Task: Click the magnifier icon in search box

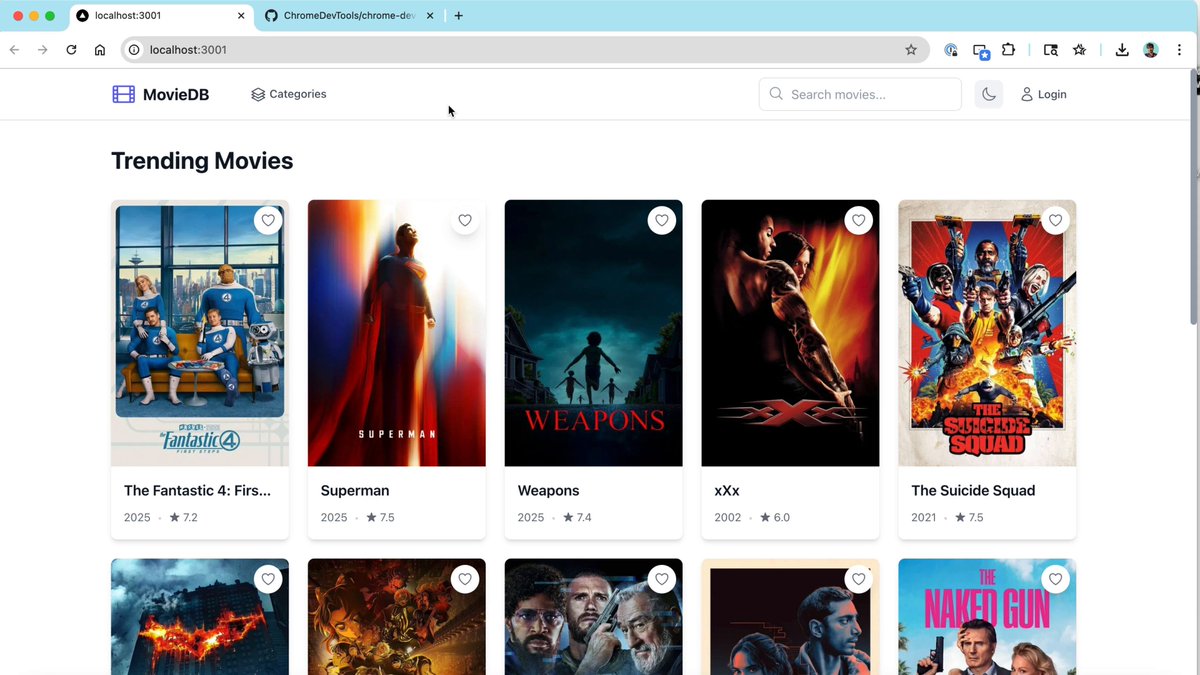Action: point(776,94)
